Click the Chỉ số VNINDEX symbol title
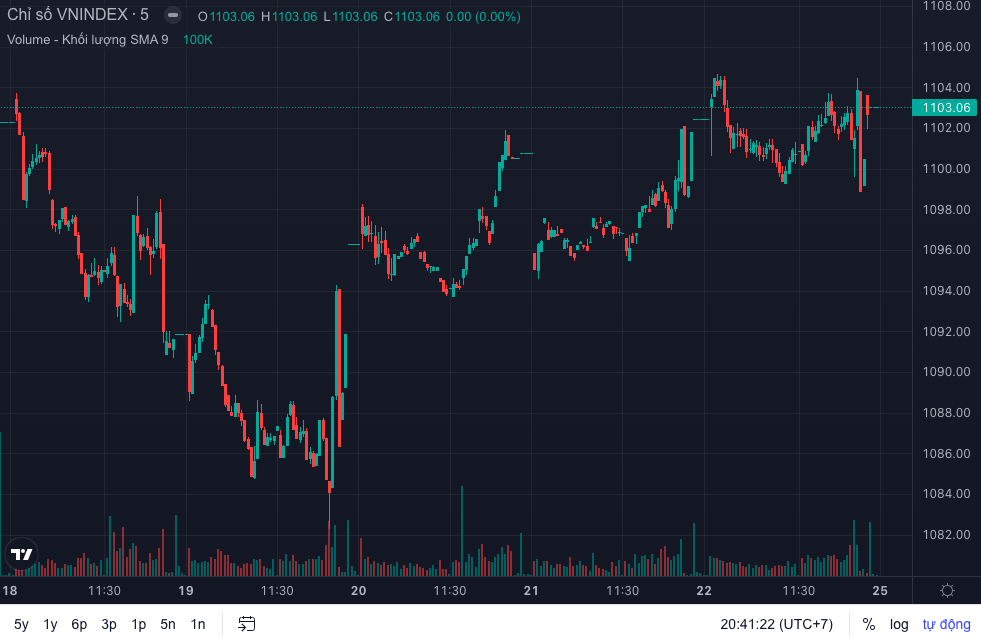This screenshot has height=642, width=981. [78, 15]
